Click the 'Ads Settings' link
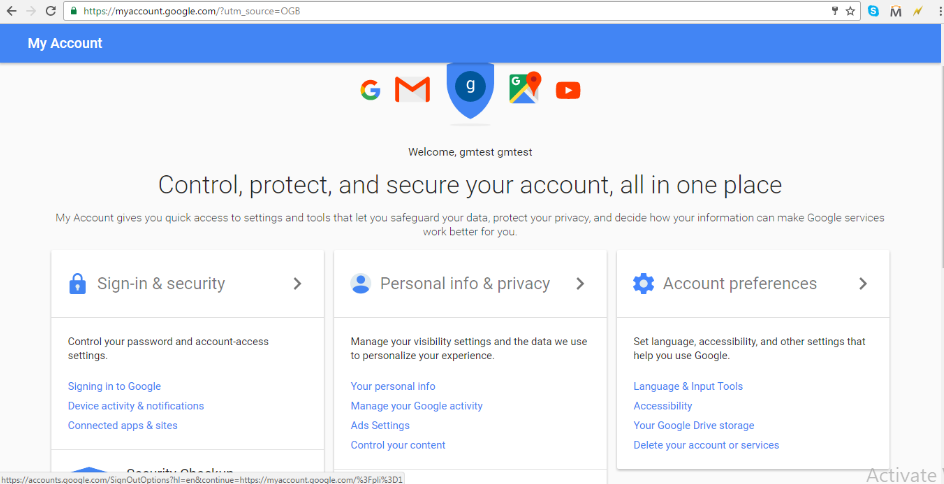The width and height of the screenshot is (944, 484). coord(380,425)
